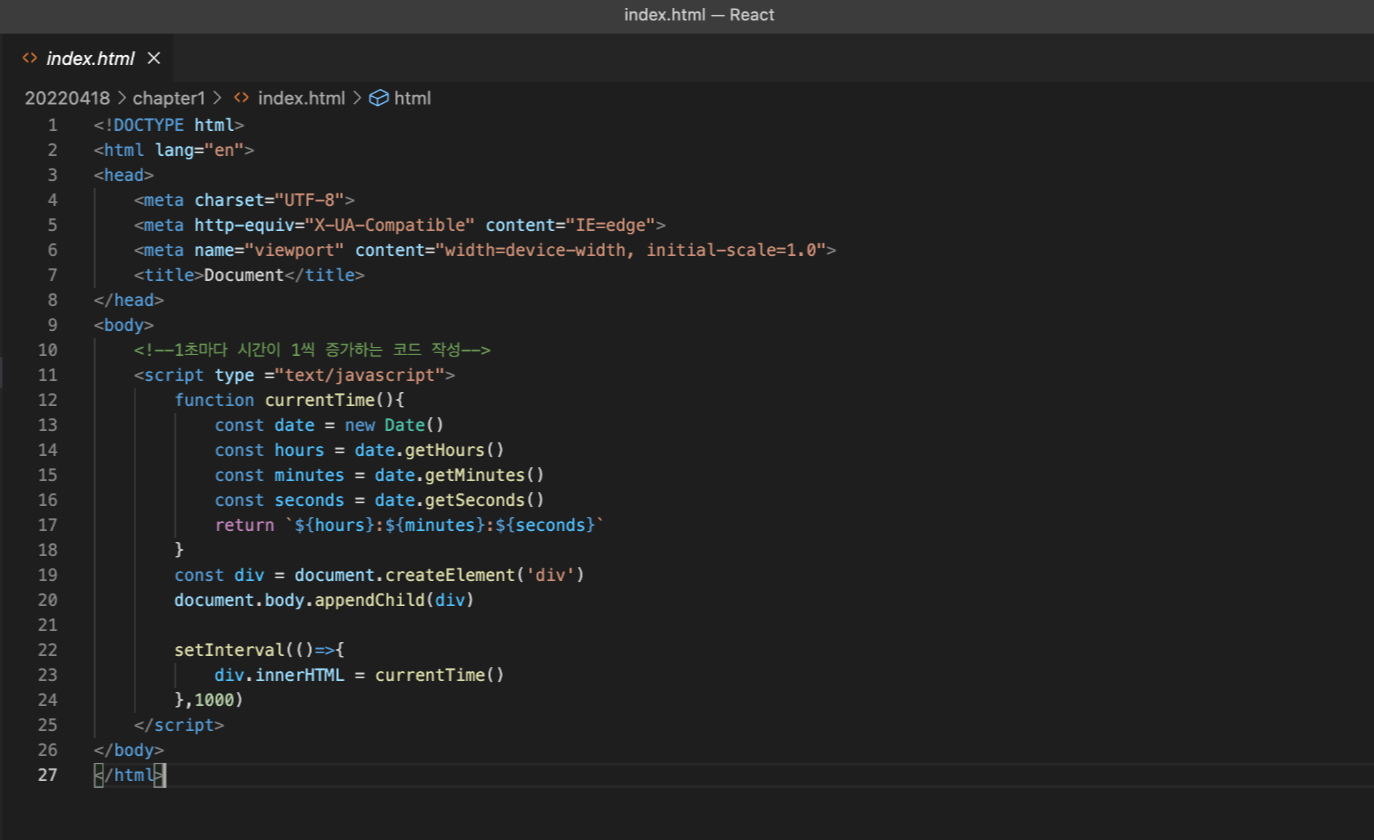Click the html symbol breadcrumb
The height and width of the screenshot is (840, 1374).
point(413,98)
